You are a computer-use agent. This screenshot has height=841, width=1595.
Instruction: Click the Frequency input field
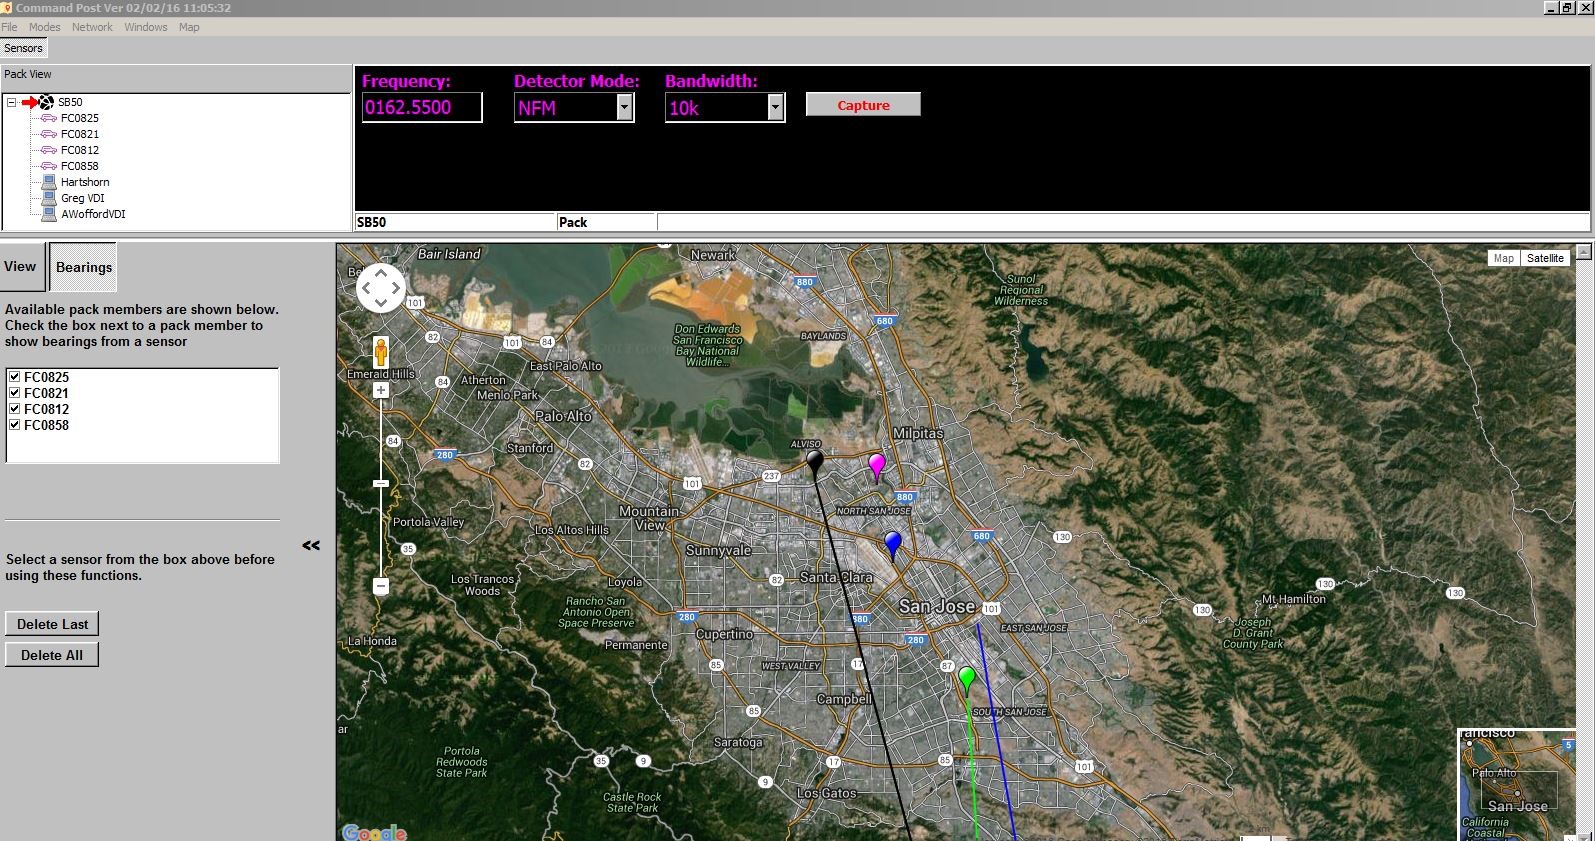[x=422, y=107]
